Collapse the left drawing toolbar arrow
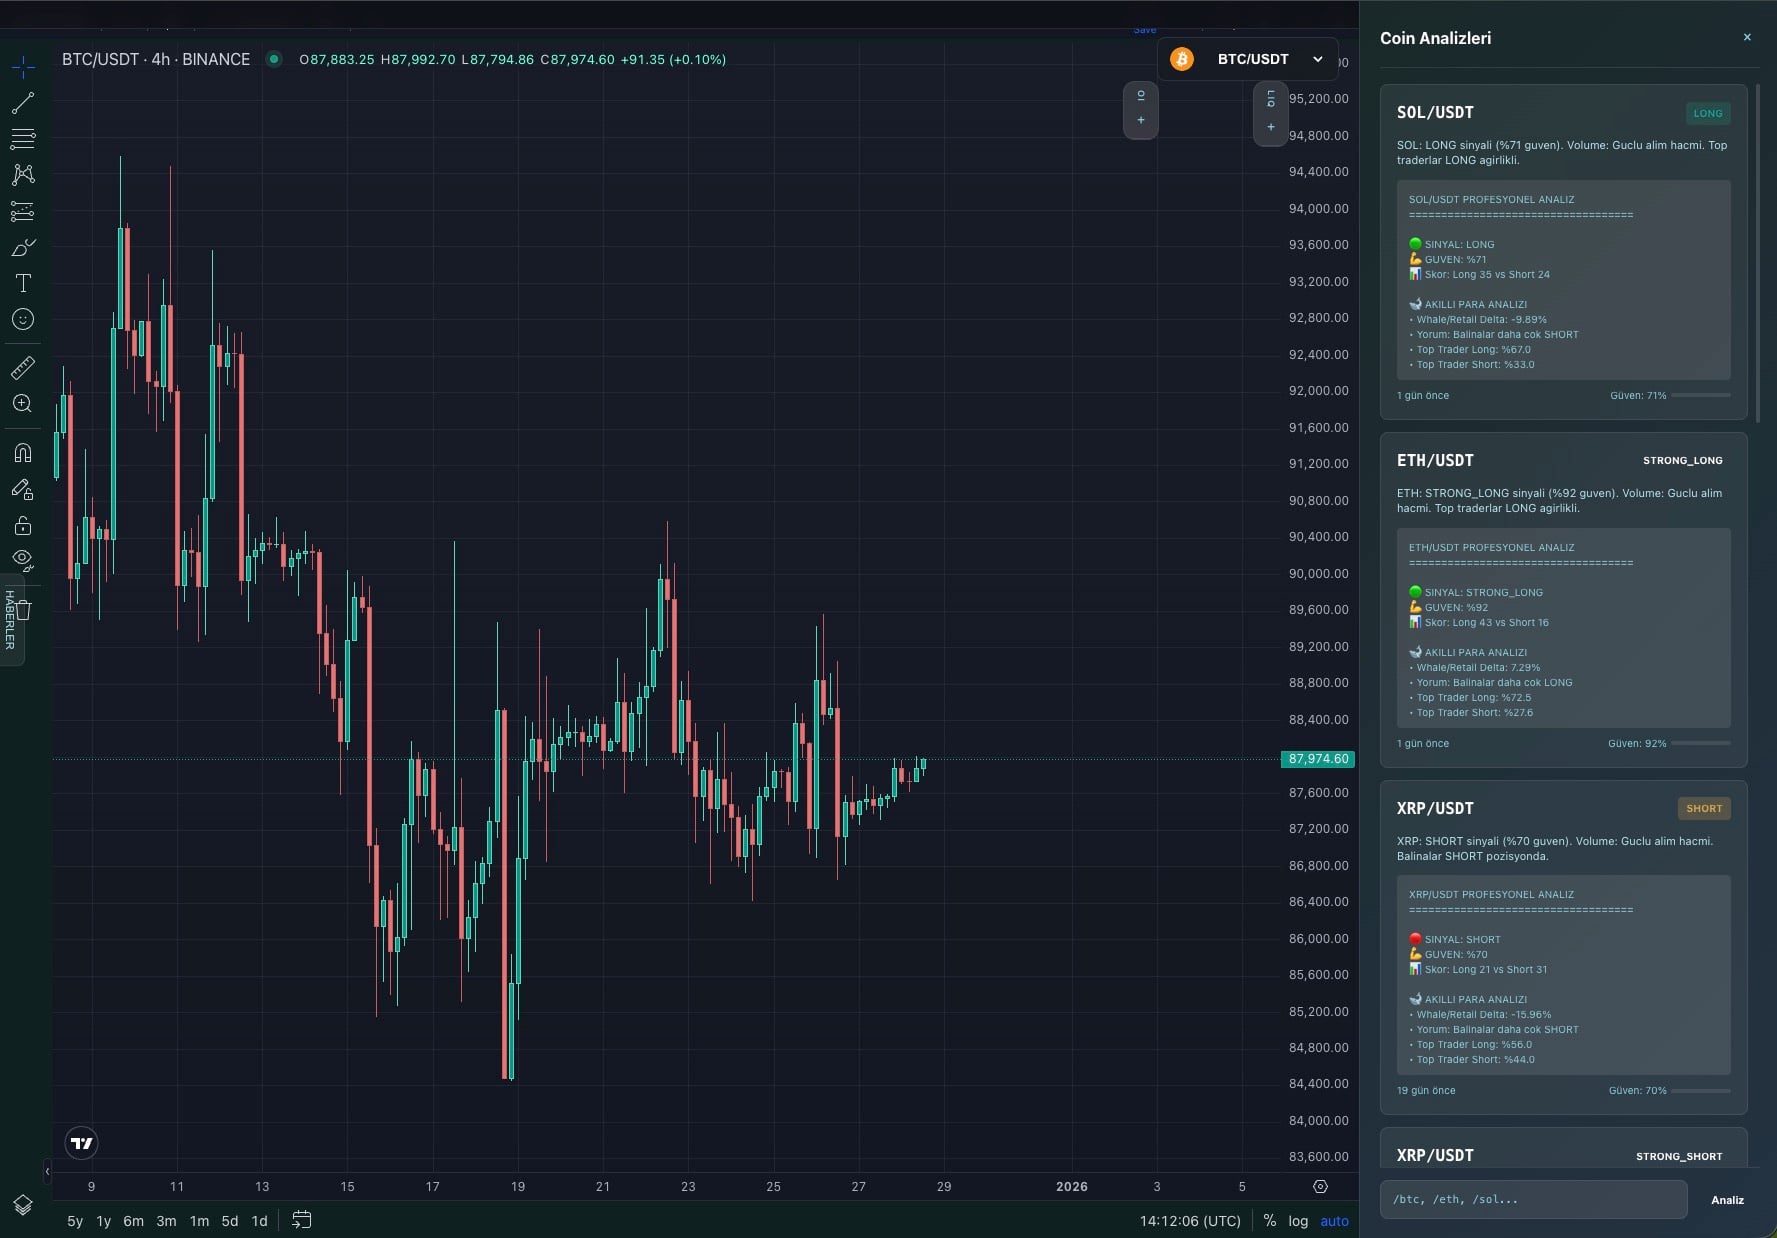This screenshot has width=1777, height=1238. click(47, 1171)
